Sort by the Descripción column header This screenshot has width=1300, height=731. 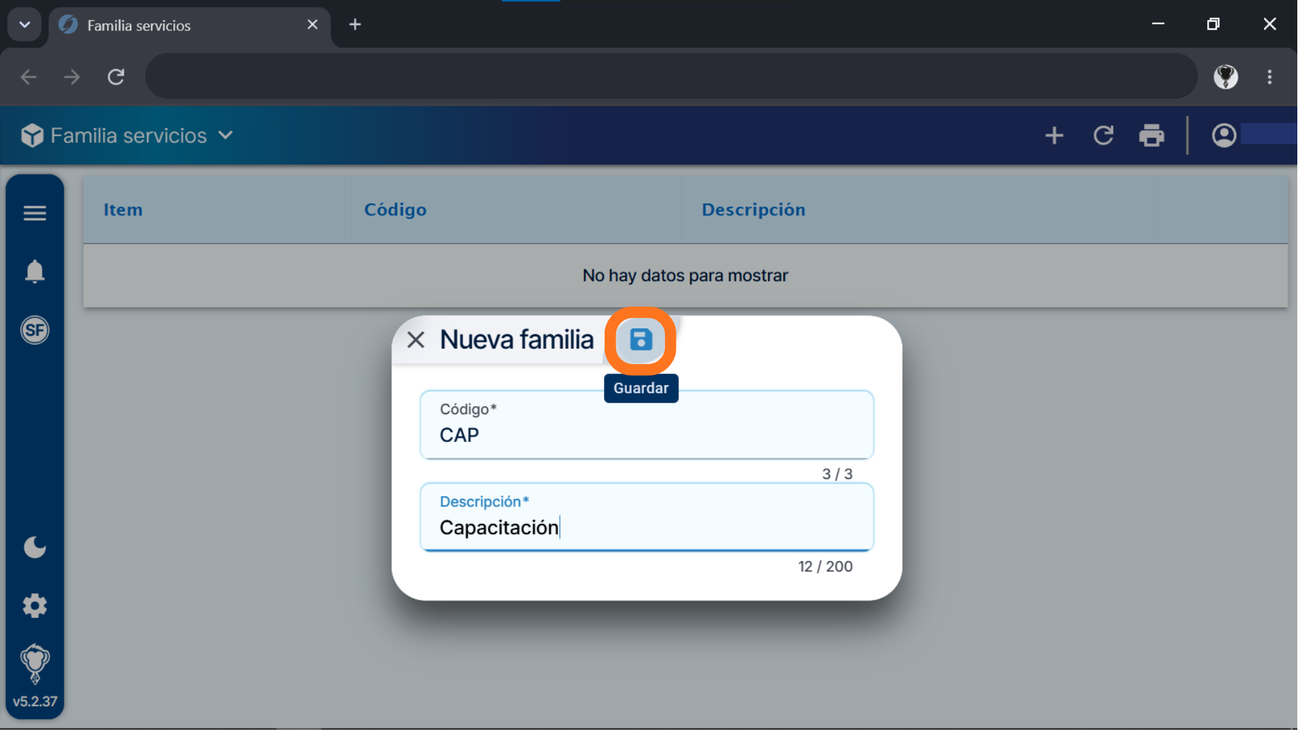[x=753, y=210]
